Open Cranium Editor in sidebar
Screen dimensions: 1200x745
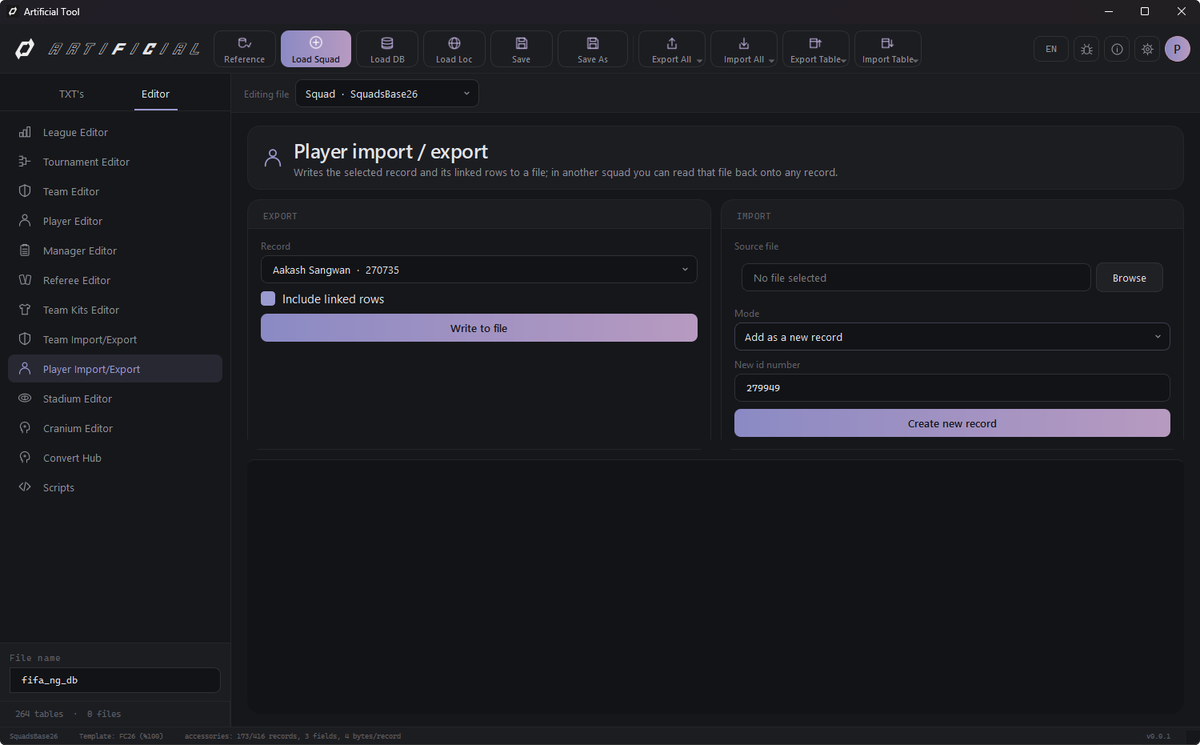115,428
